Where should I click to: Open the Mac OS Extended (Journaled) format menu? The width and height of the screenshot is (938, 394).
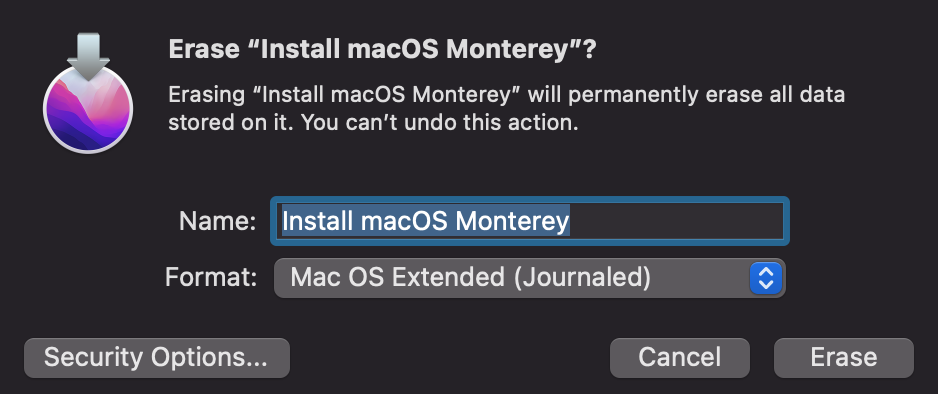[x=529, y=277]
